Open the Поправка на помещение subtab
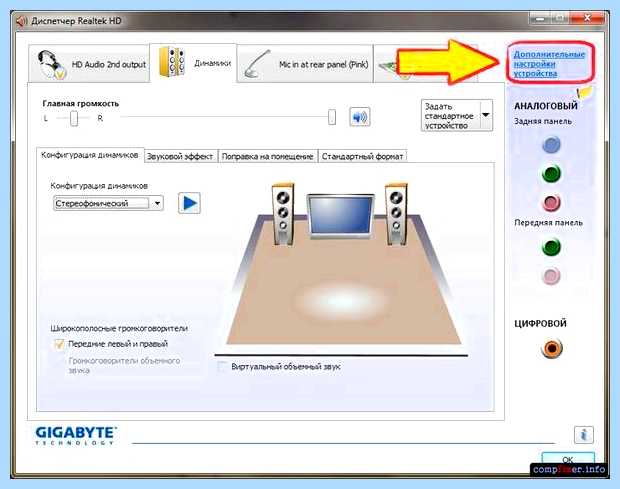620x489 pixels. 268,156
